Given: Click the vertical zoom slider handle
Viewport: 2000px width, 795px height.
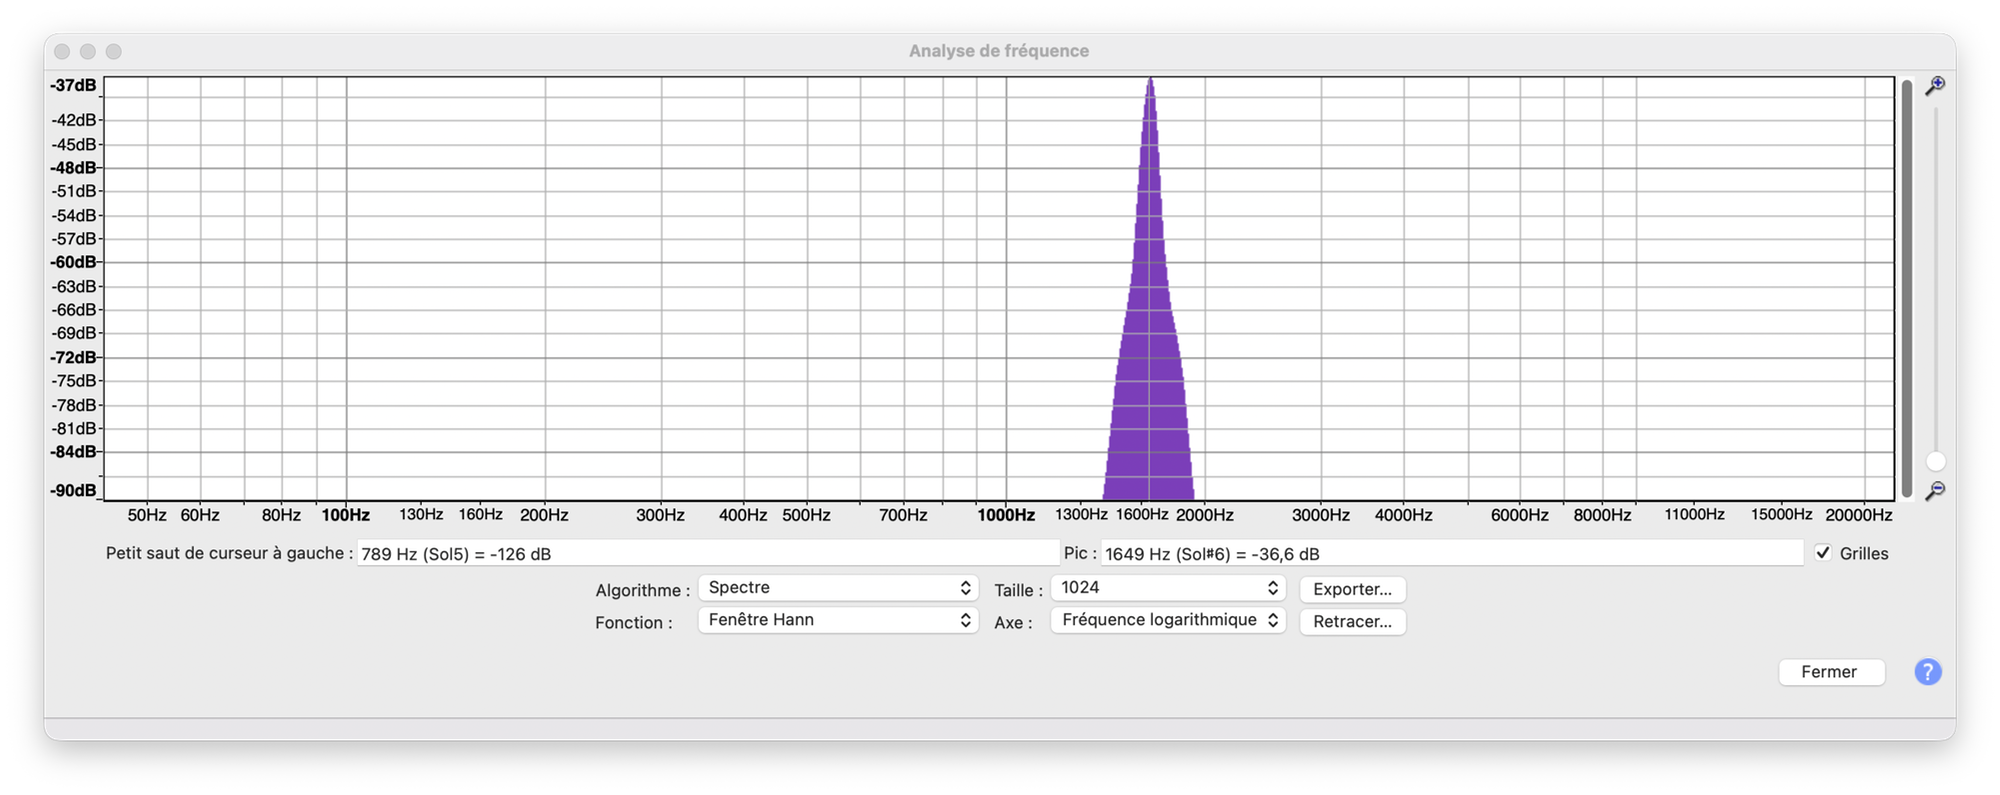Looking at the screenshot, I should tap(1936, 461).
